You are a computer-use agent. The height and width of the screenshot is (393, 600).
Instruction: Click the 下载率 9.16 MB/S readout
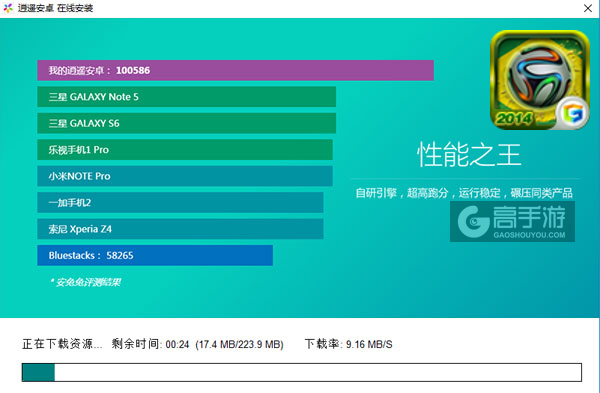349,344
